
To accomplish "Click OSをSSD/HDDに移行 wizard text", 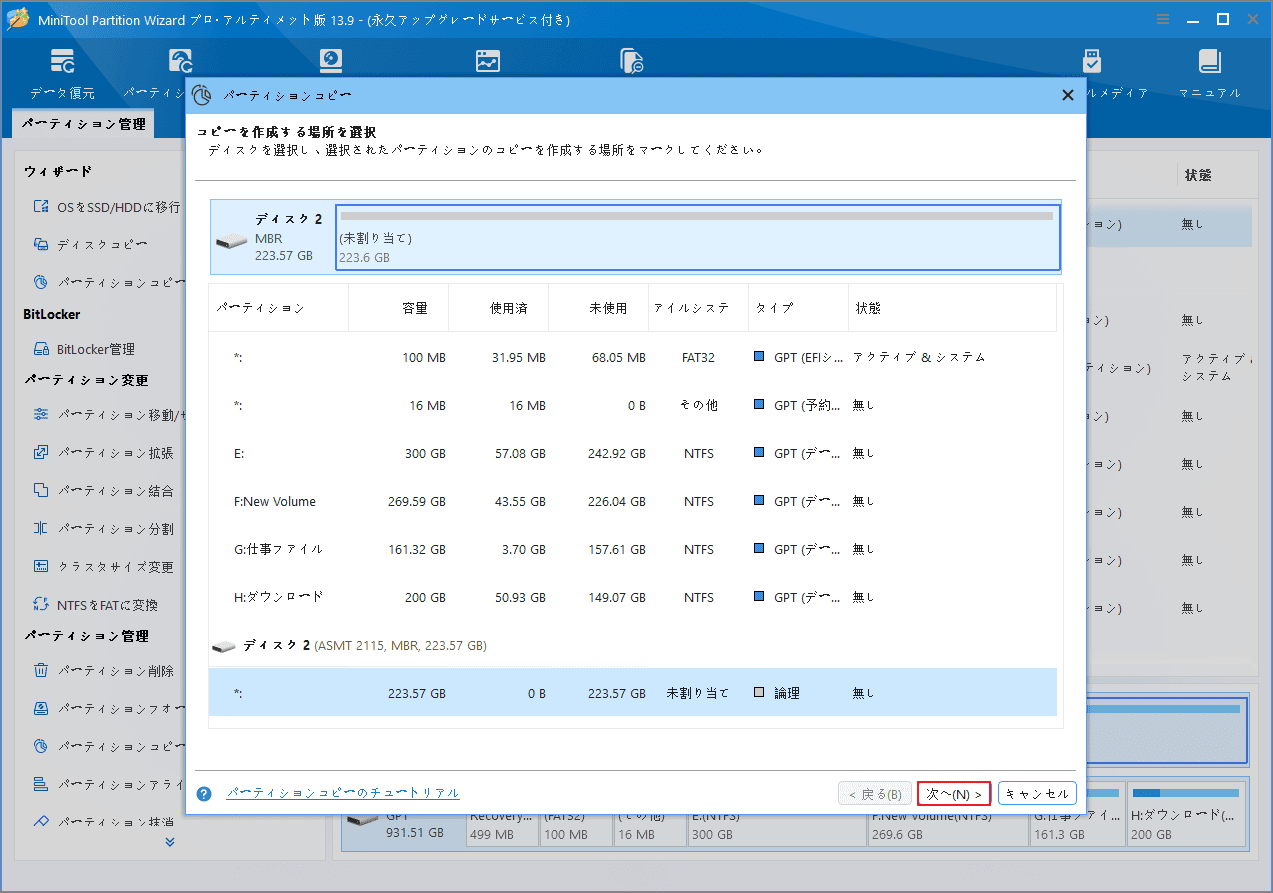I will tap(119, 207).
